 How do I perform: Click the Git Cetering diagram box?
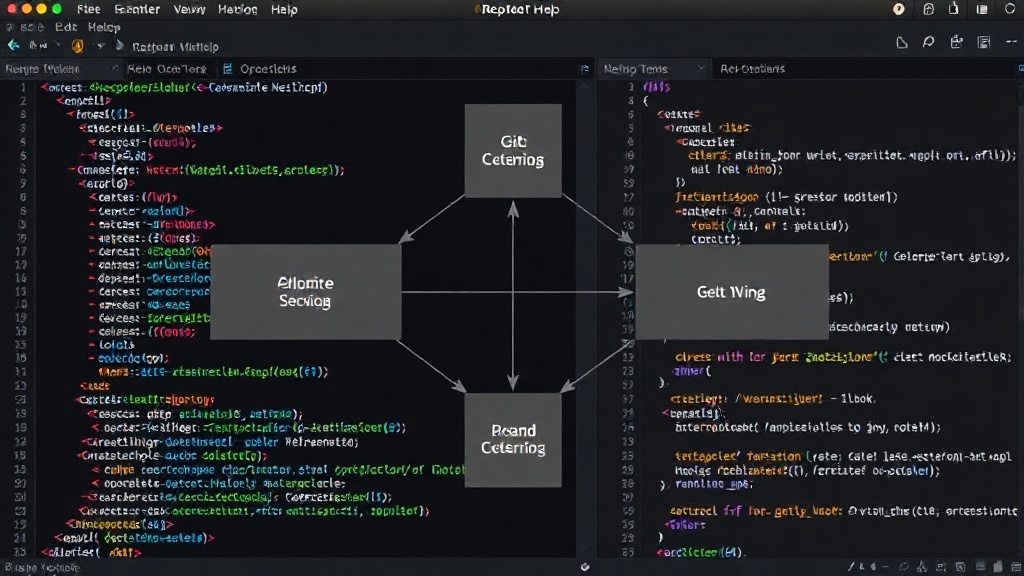[x=513, y=151]
